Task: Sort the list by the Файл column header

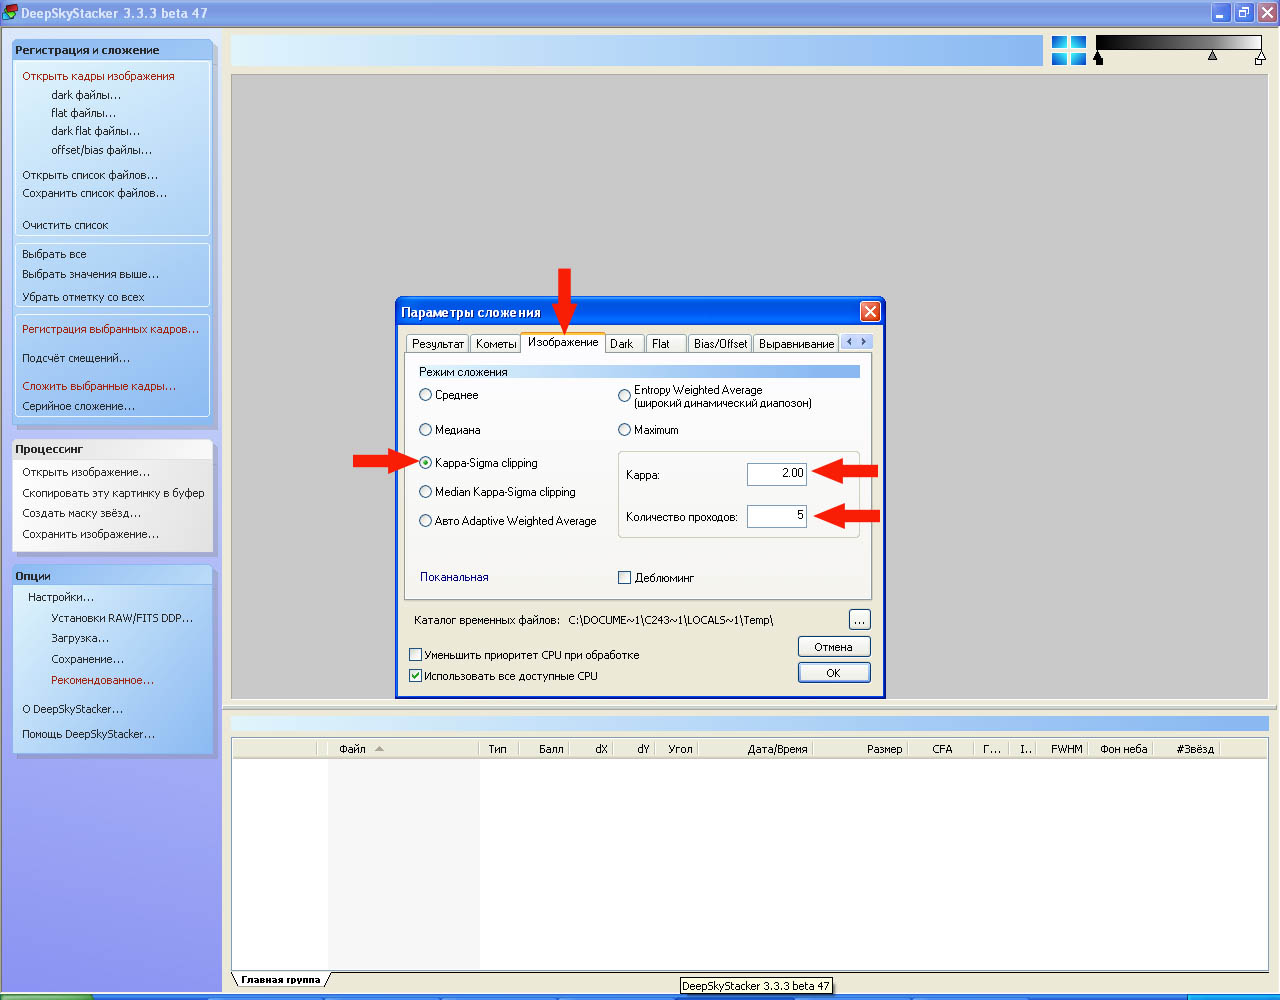Action: click(352, 749)
